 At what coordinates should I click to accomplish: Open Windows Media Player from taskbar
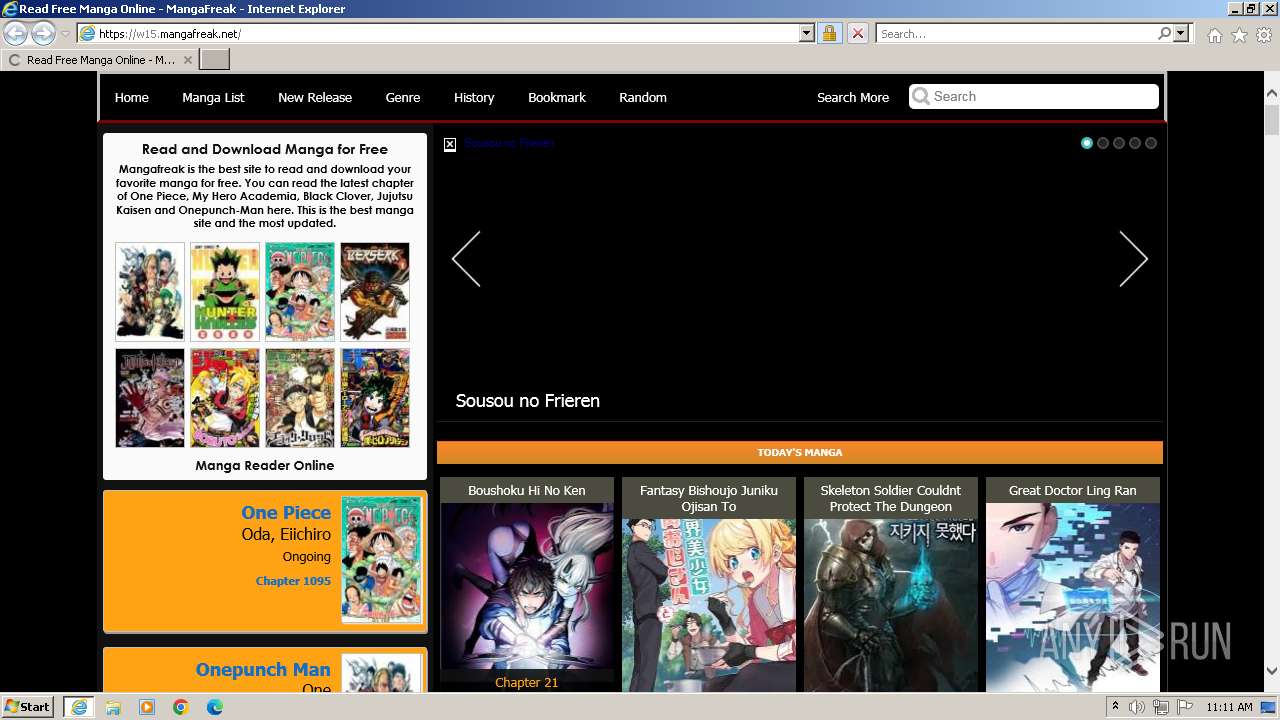(x=147, y=707)
